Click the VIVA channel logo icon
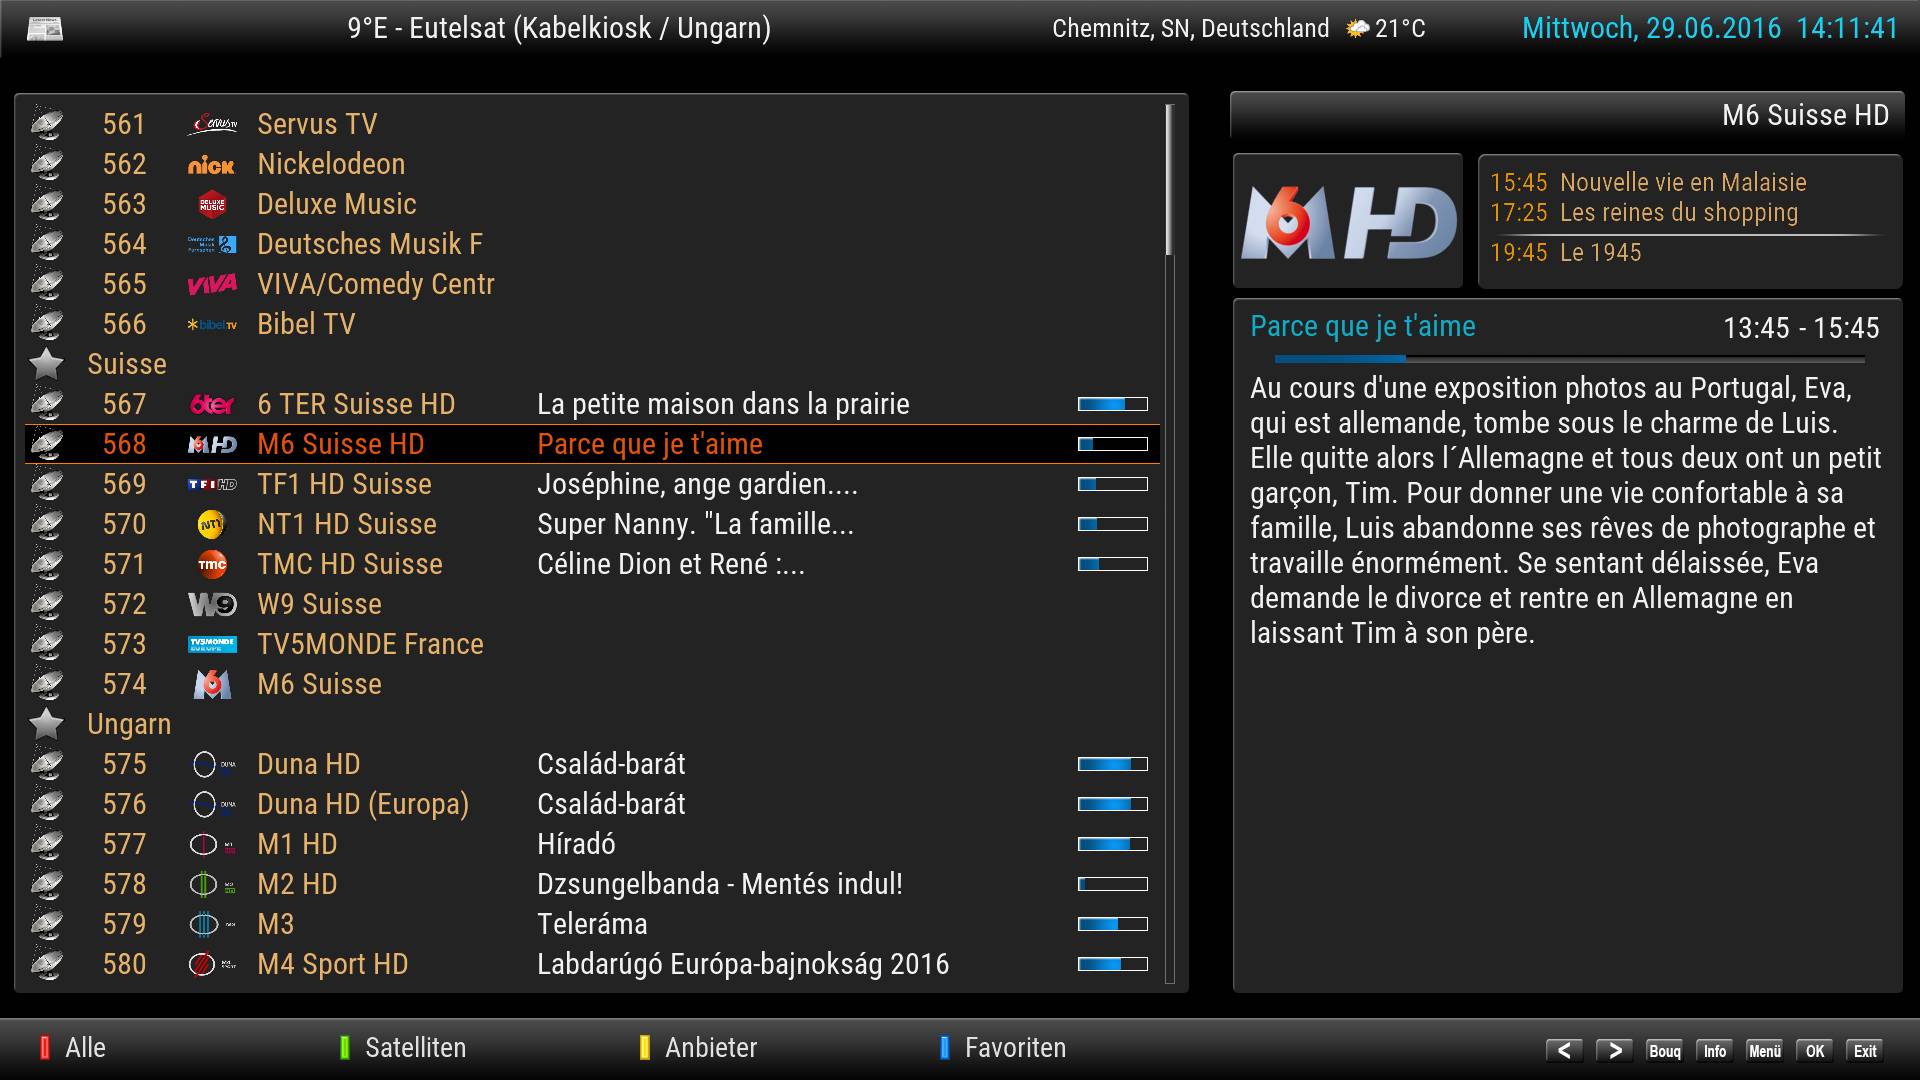This screenshot has width=1920, height=1080. click(x=212, y=285)
